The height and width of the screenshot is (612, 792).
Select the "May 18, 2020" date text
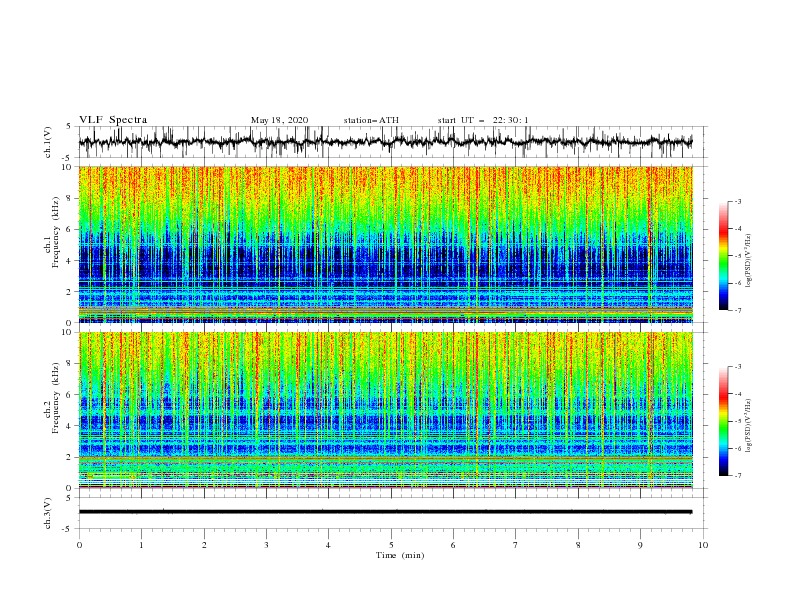click(279, 120)
